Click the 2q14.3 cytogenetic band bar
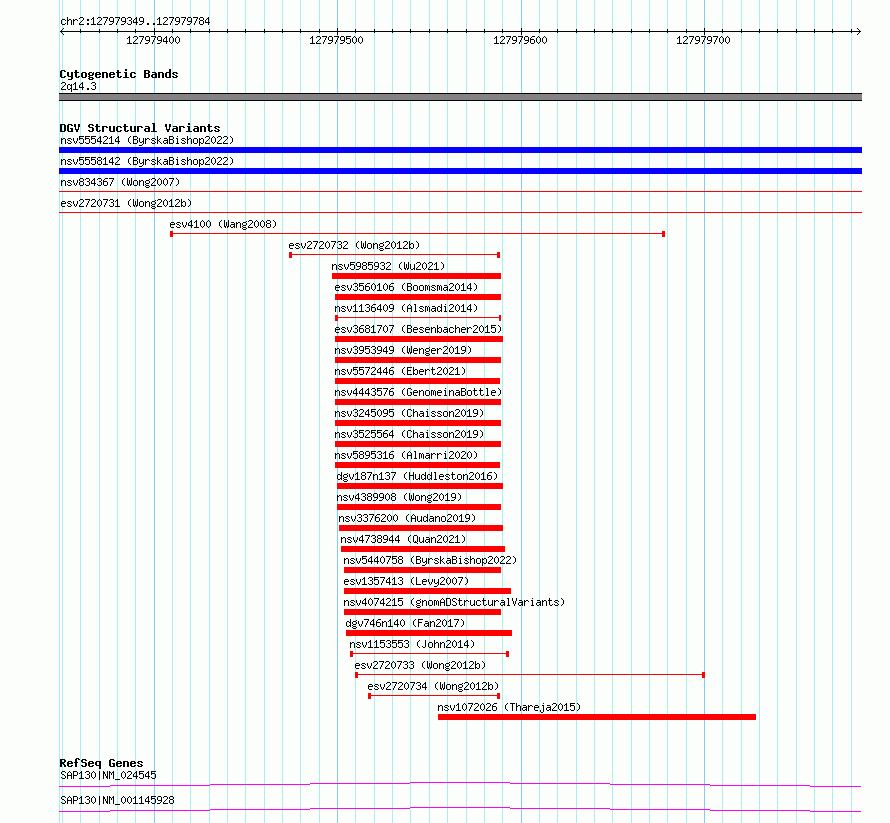This screenshot has height=823, width=890. click(x=460, y=97)
